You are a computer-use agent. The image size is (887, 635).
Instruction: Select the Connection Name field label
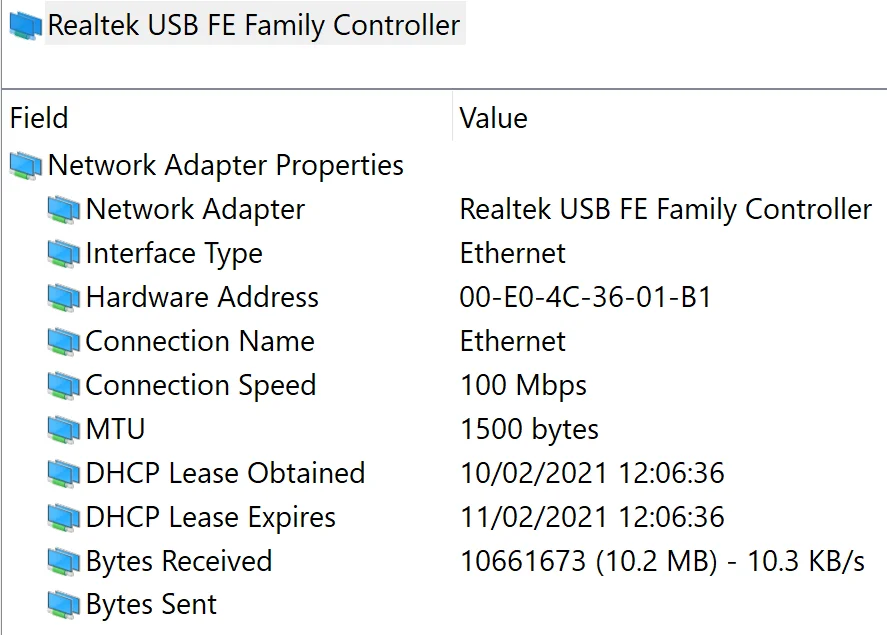click(200, 342)
